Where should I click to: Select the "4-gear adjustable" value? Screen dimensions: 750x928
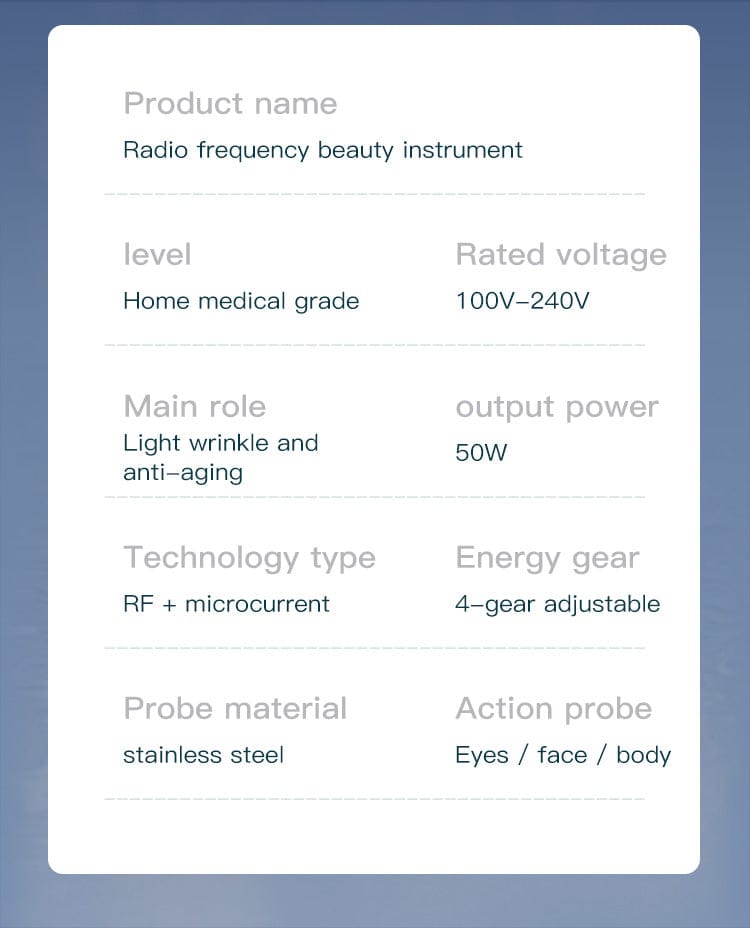point(557,604)
